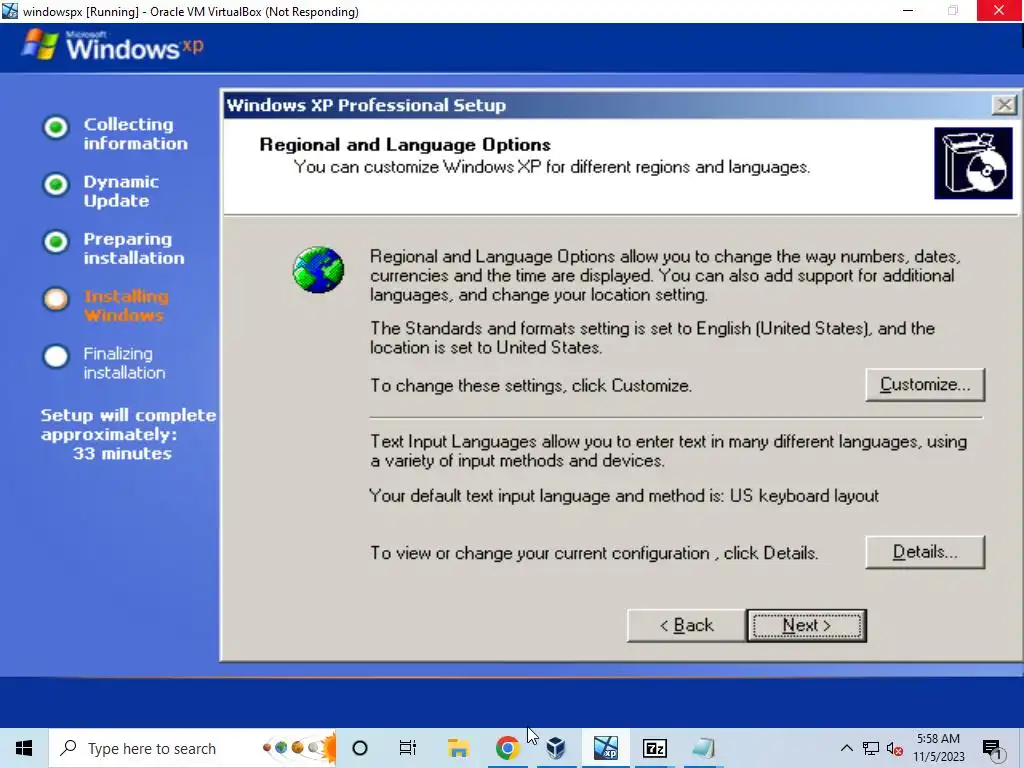Click the Collecting information step indicator
This screenshot has height=768, width=1024.
pos(56,127)
